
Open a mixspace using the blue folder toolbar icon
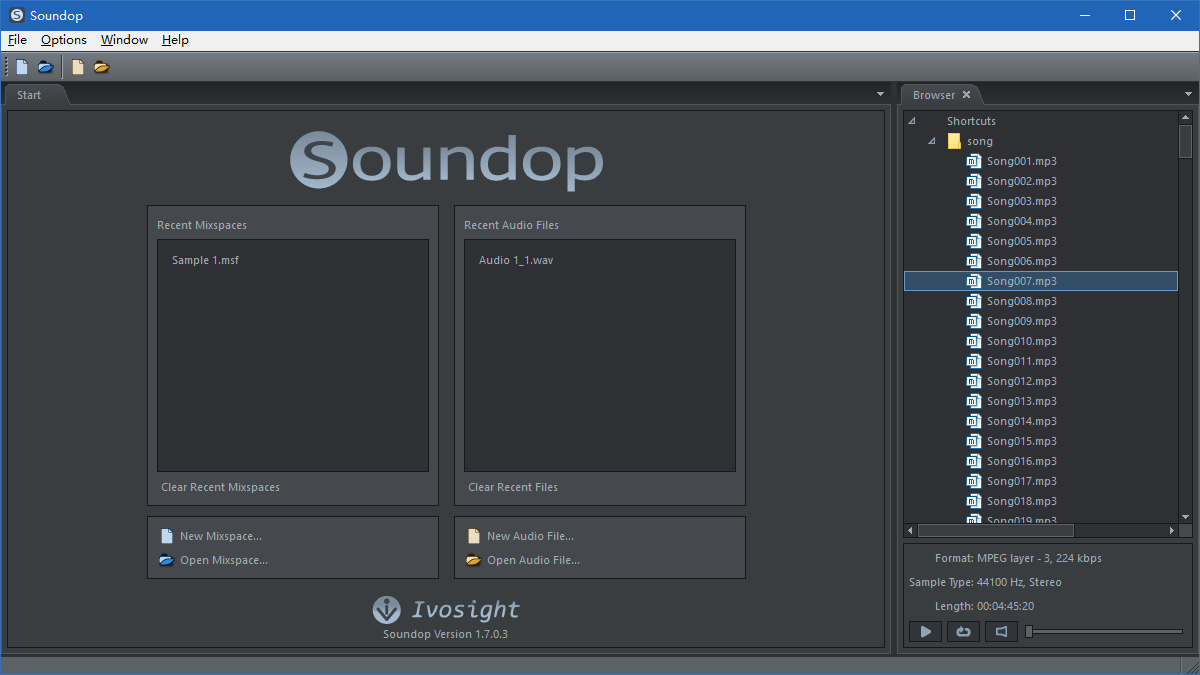point(45,66)
